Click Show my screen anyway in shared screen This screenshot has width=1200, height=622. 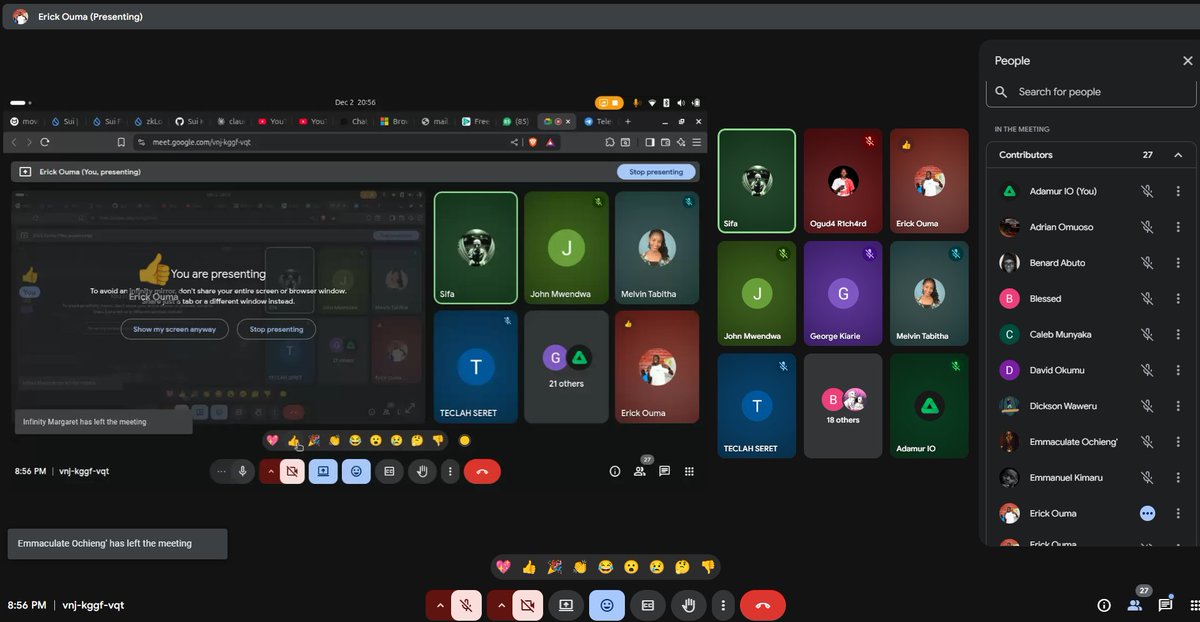point(174,329)
